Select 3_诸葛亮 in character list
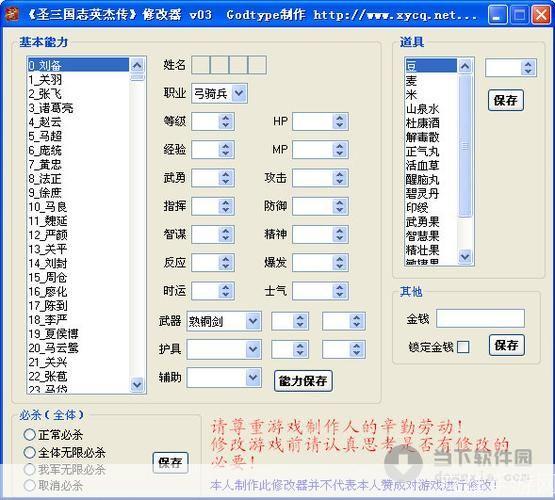This screenshot has height=500, width=555. coord(78,108)
